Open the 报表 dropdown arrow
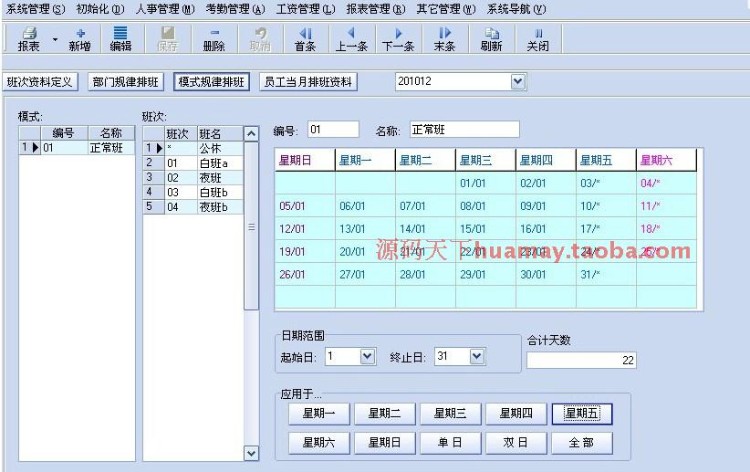Image resolution: width=750 pixels, height=472 pixels. [55, 39]
